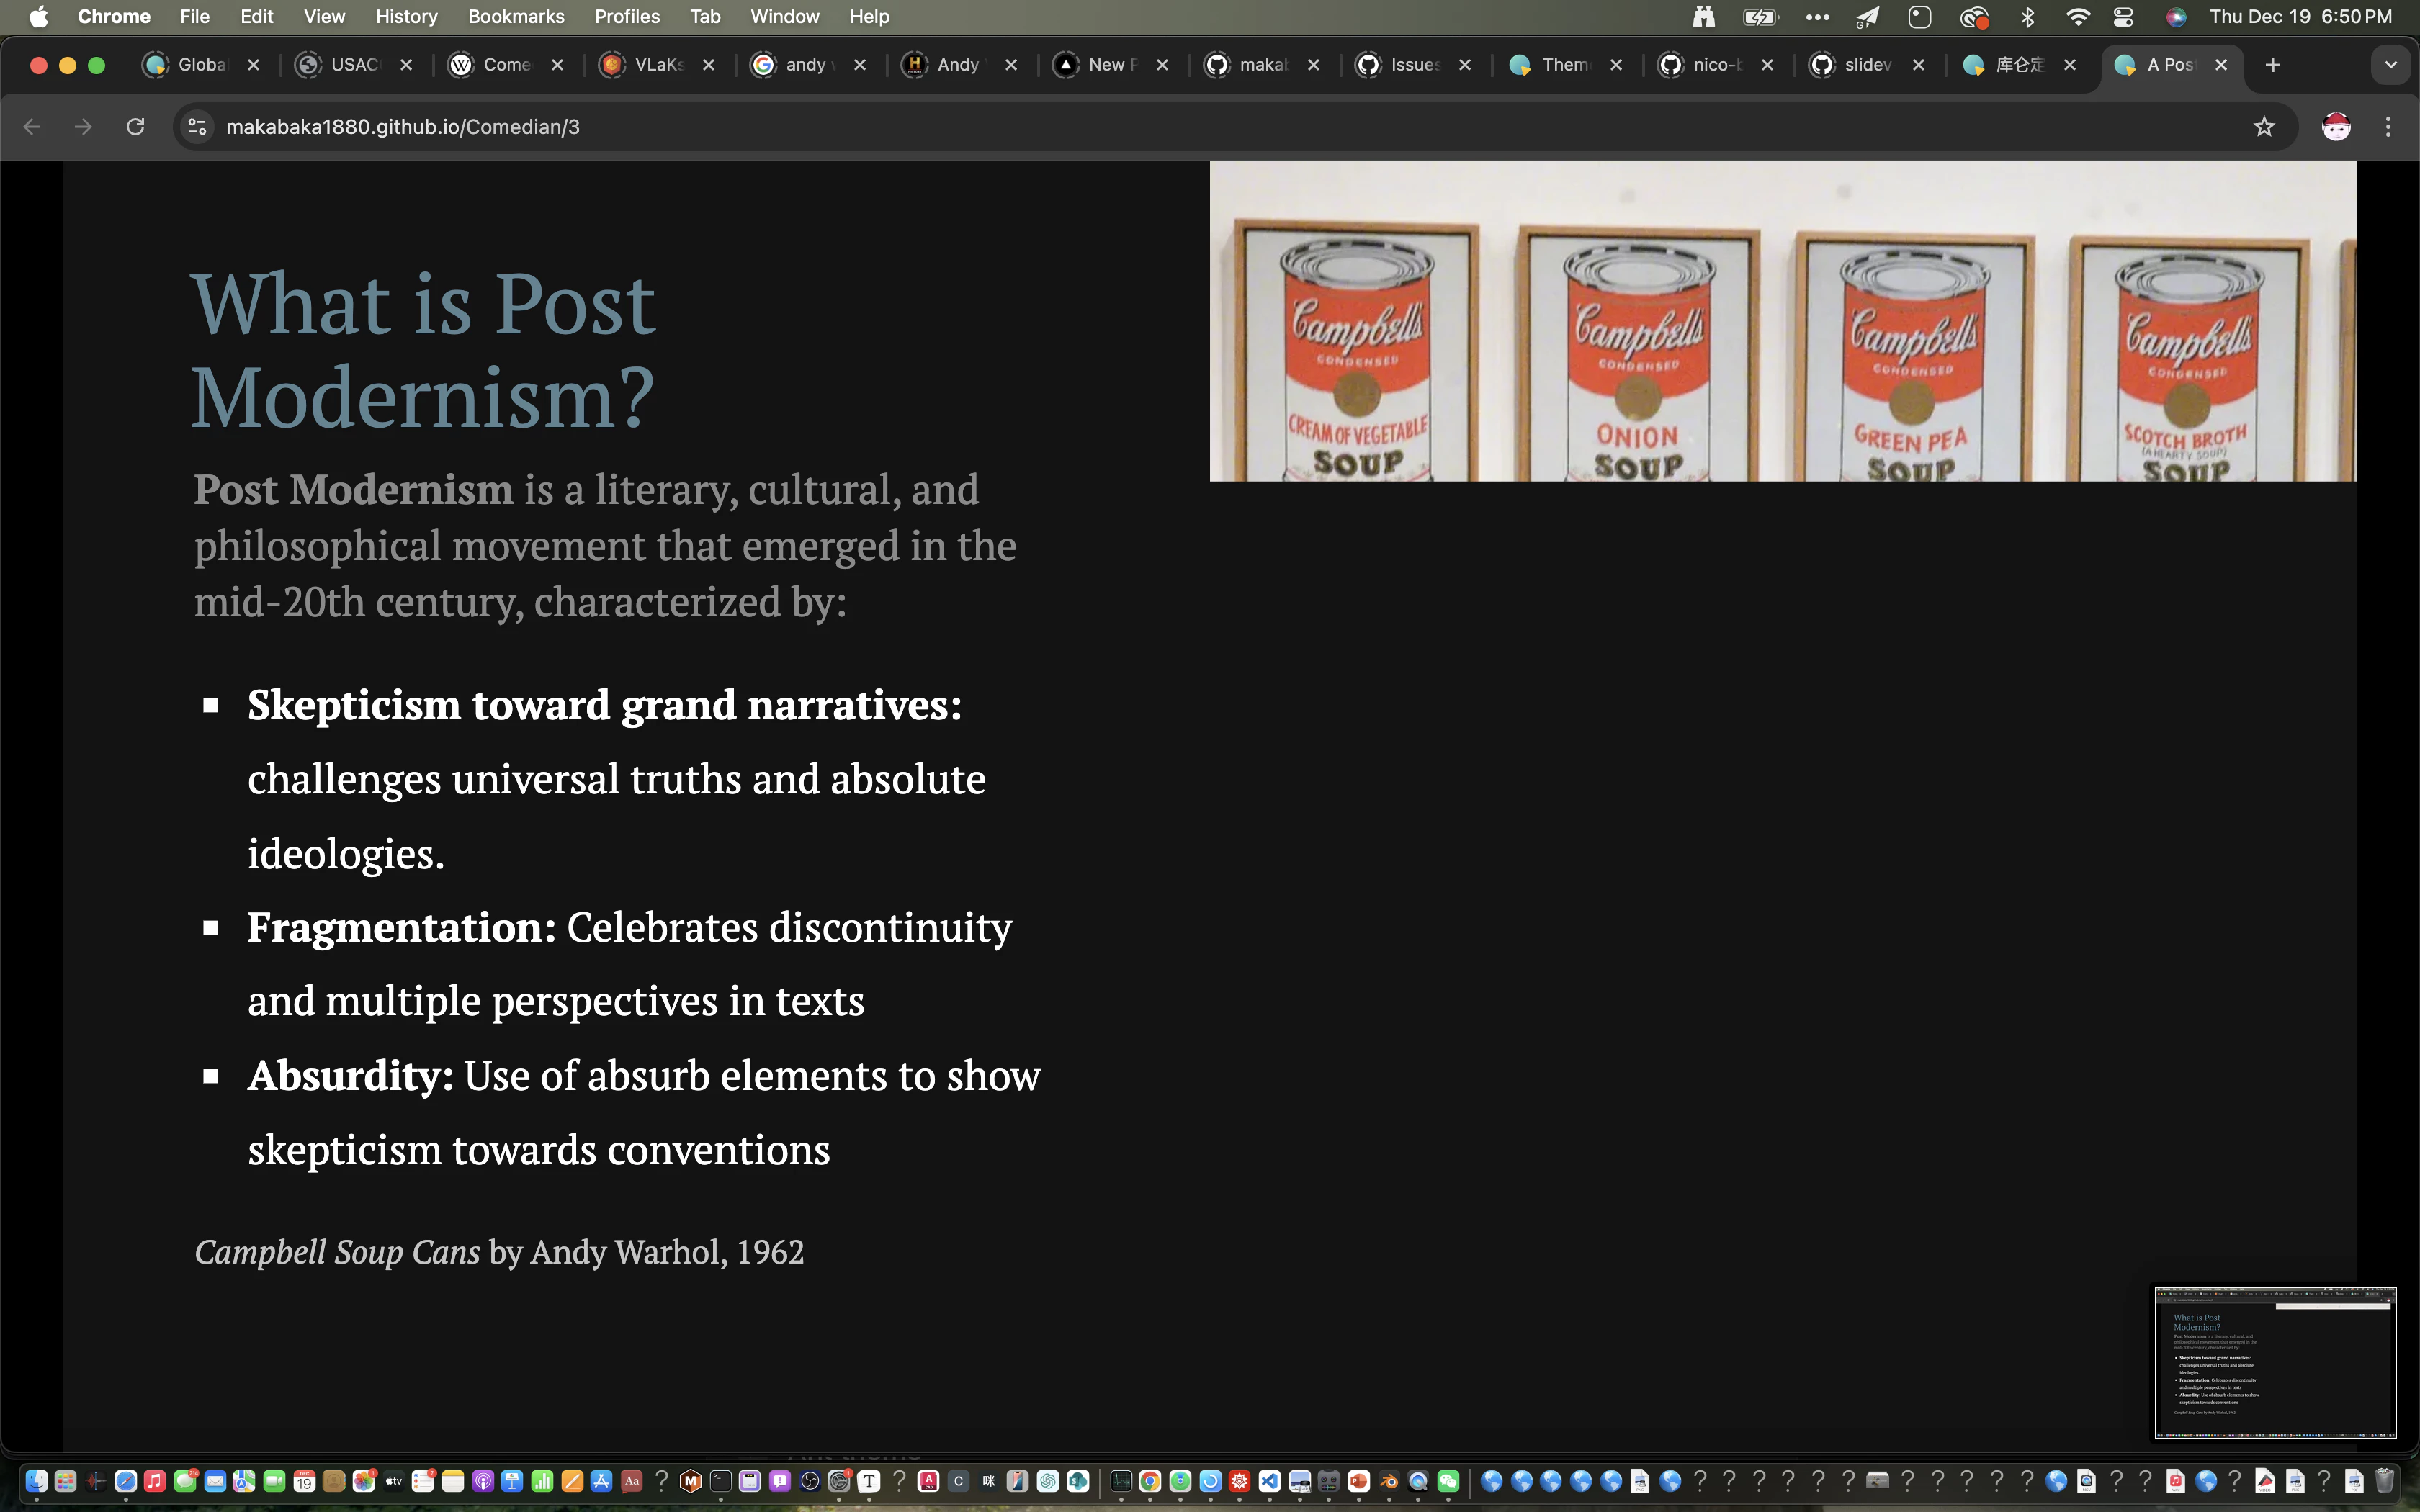Click the Tab menu in Chrome menubar
Image resolution: width=2420 pixels, height=1512 pixels.
point(702,16)
